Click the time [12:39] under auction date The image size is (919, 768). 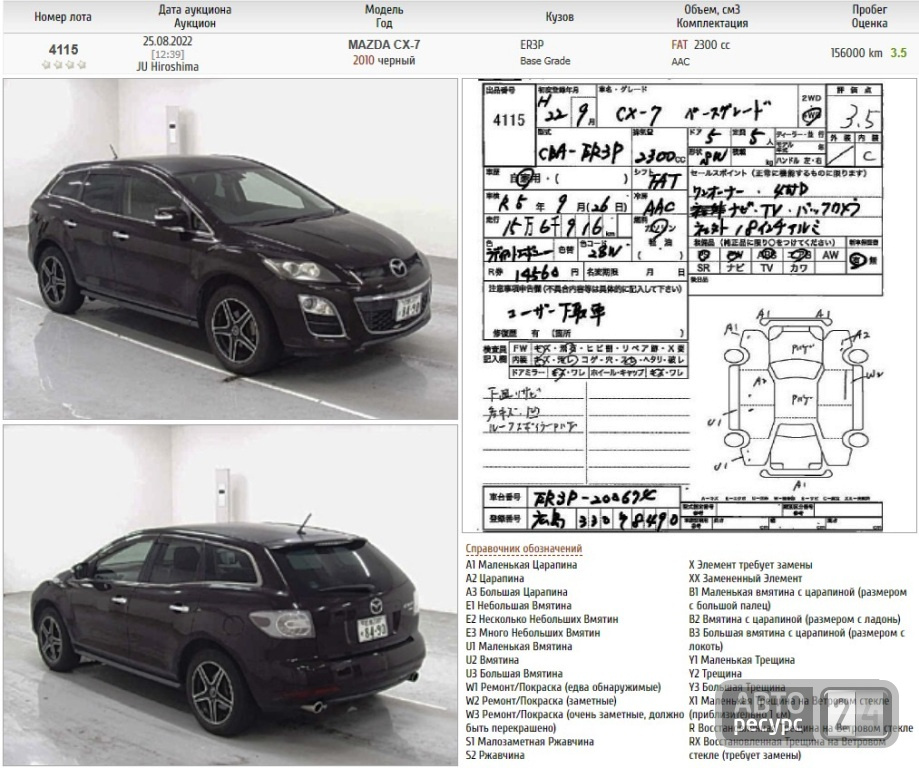tap(168, 55)
